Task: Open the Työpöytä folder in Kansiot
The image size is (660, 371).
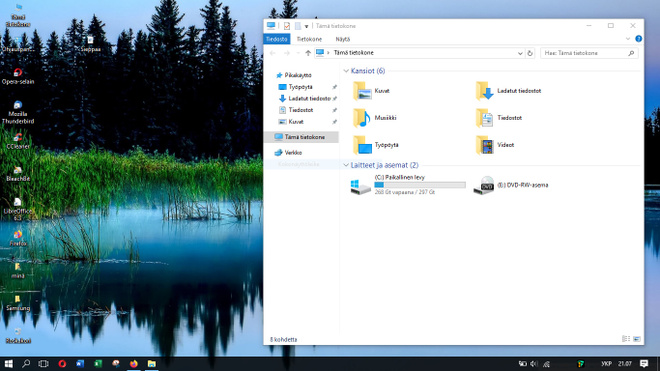Action: pyautogui.click(x=376, y=145)
